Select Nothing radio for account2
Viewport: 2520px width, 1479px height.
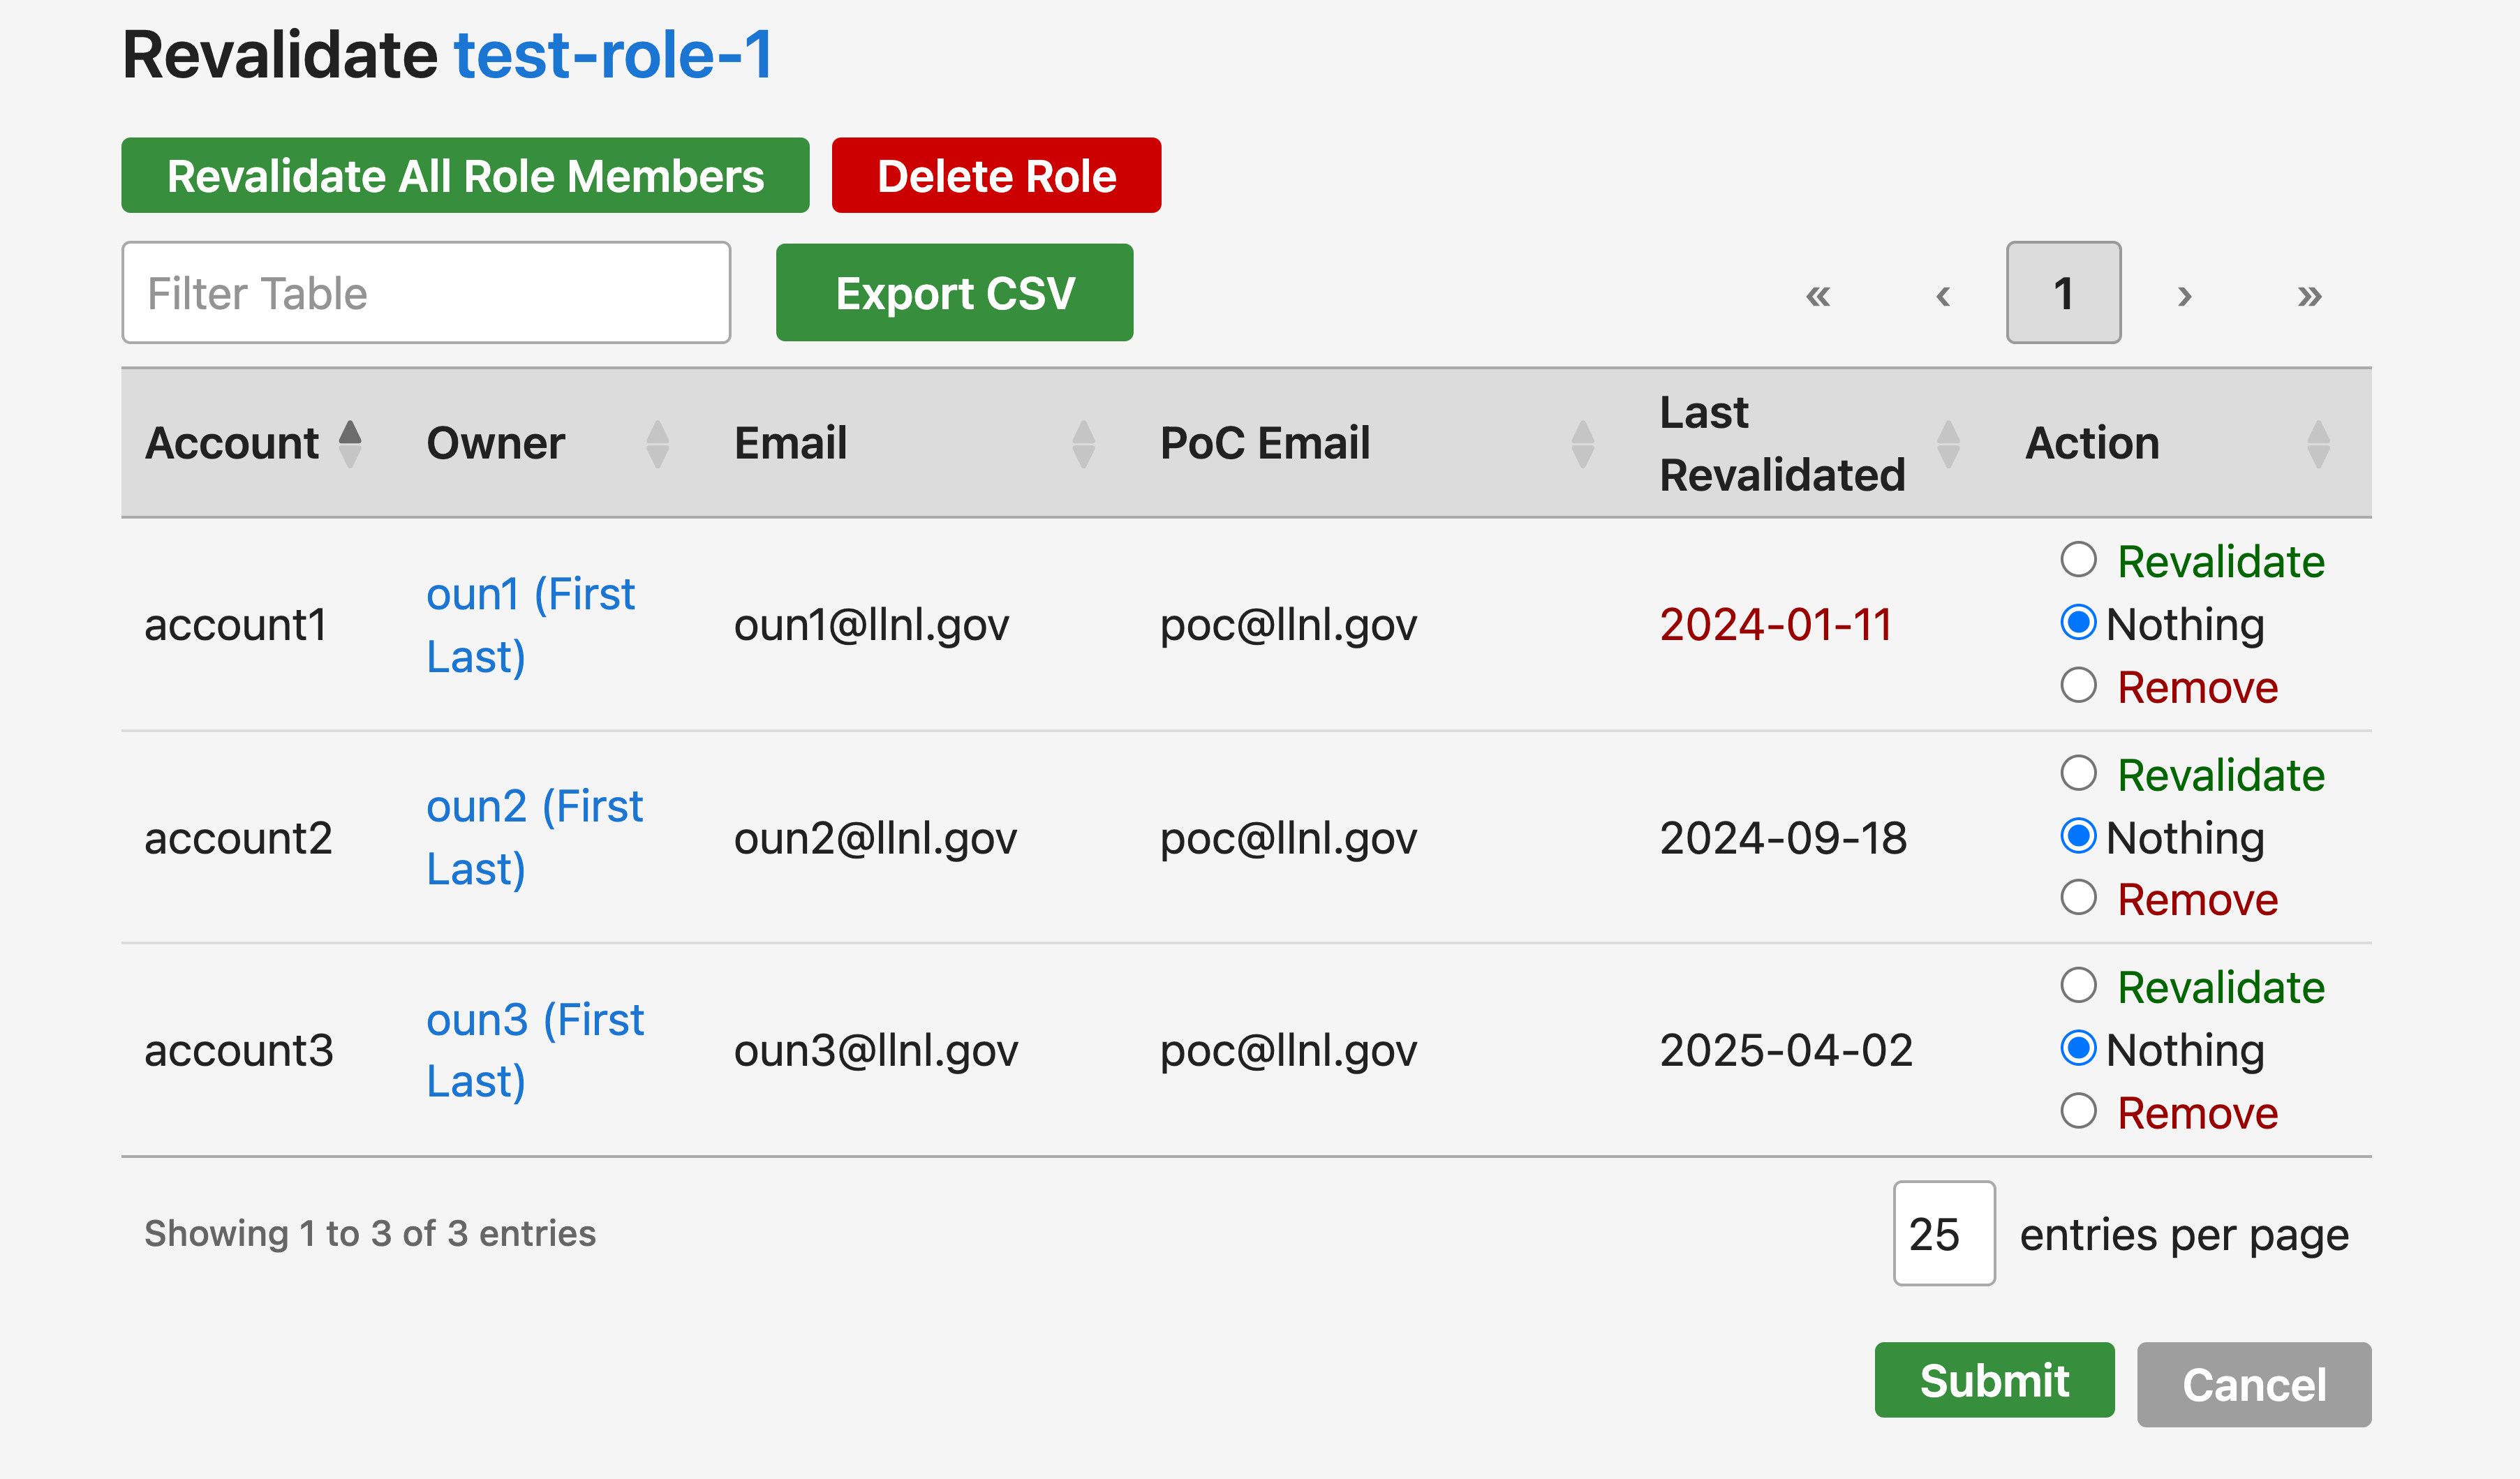tap(2078, 835)
